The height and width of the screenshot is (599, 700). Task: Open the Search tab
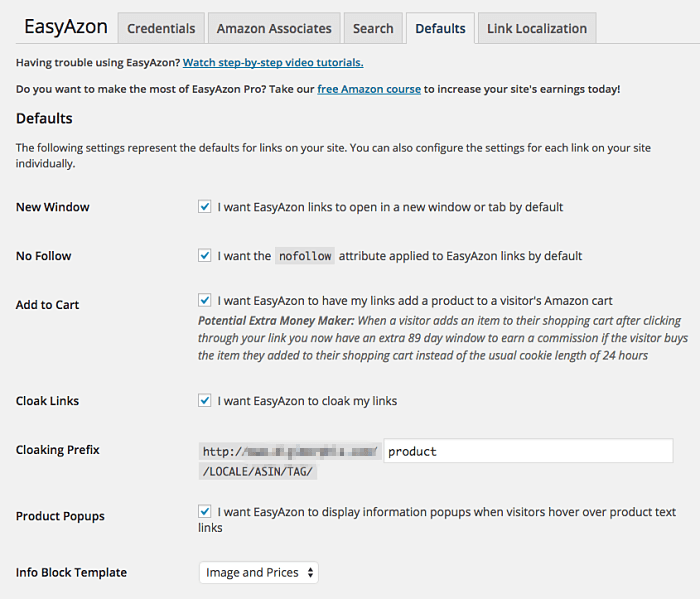[373, 28]
